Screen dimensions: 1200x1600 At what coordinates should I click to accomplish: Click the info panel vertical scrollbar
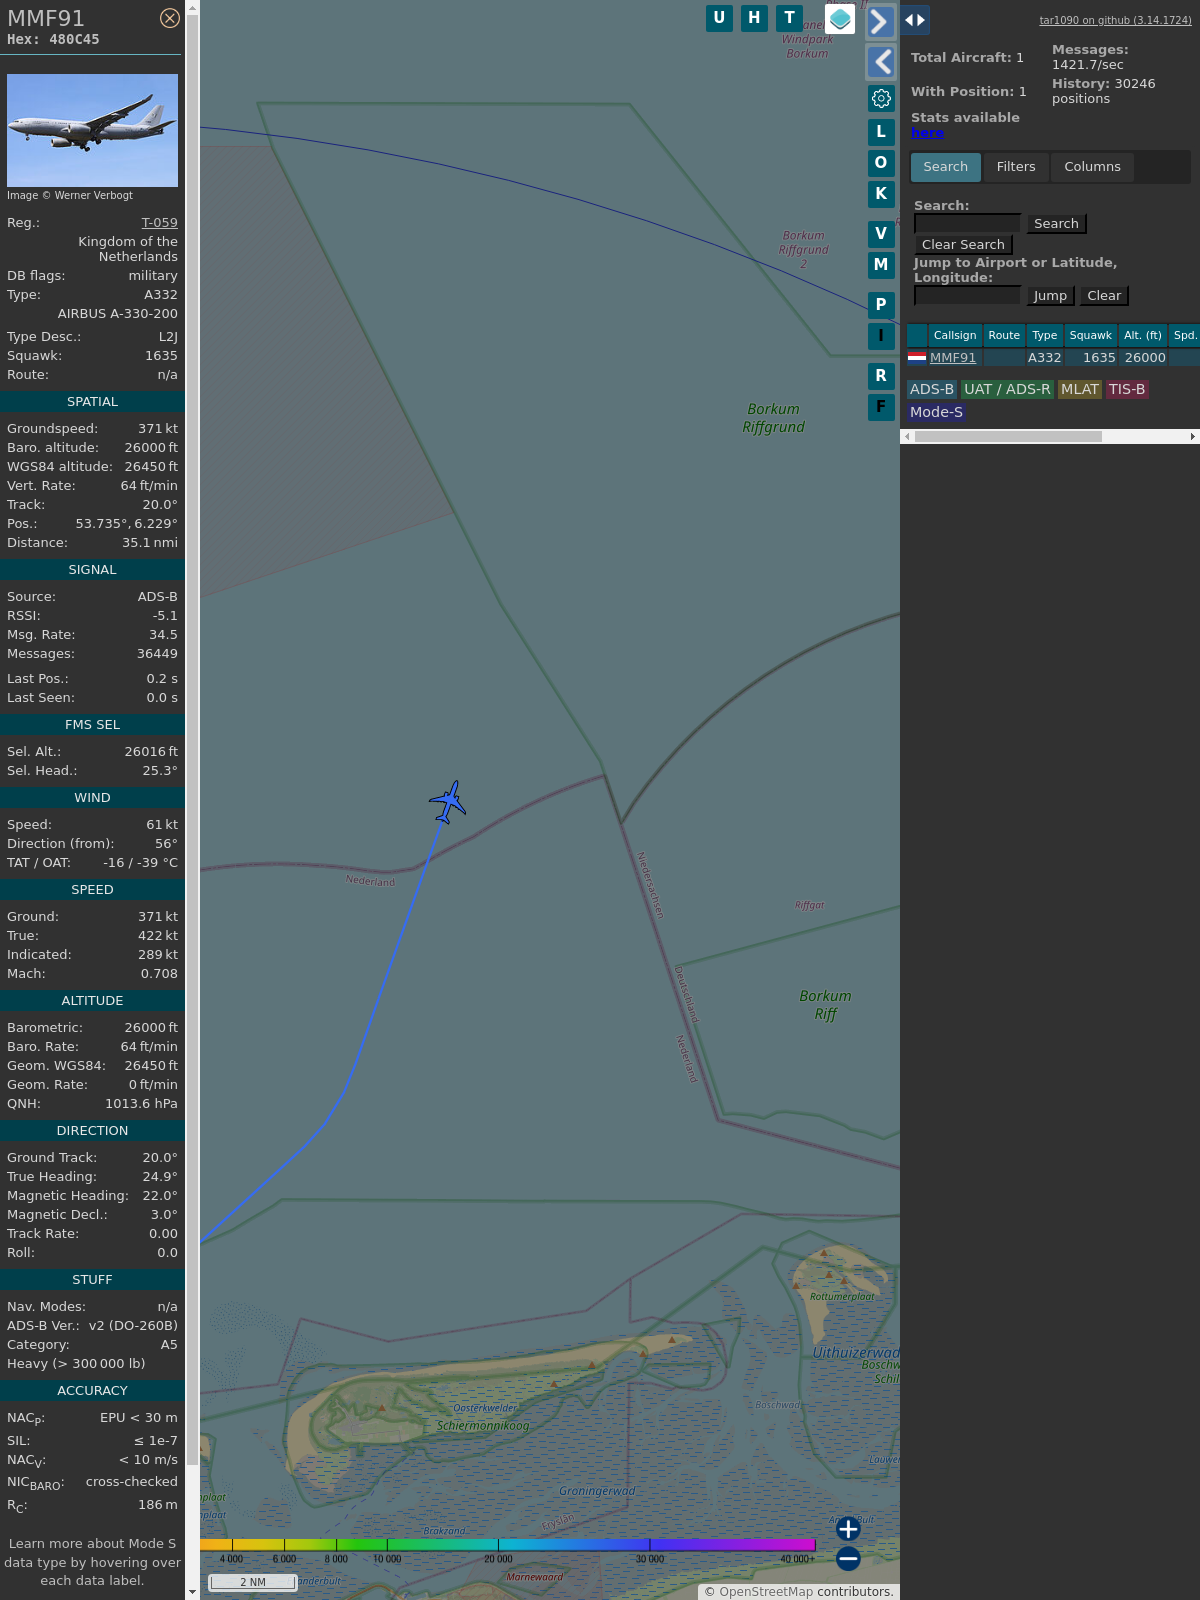192,740
